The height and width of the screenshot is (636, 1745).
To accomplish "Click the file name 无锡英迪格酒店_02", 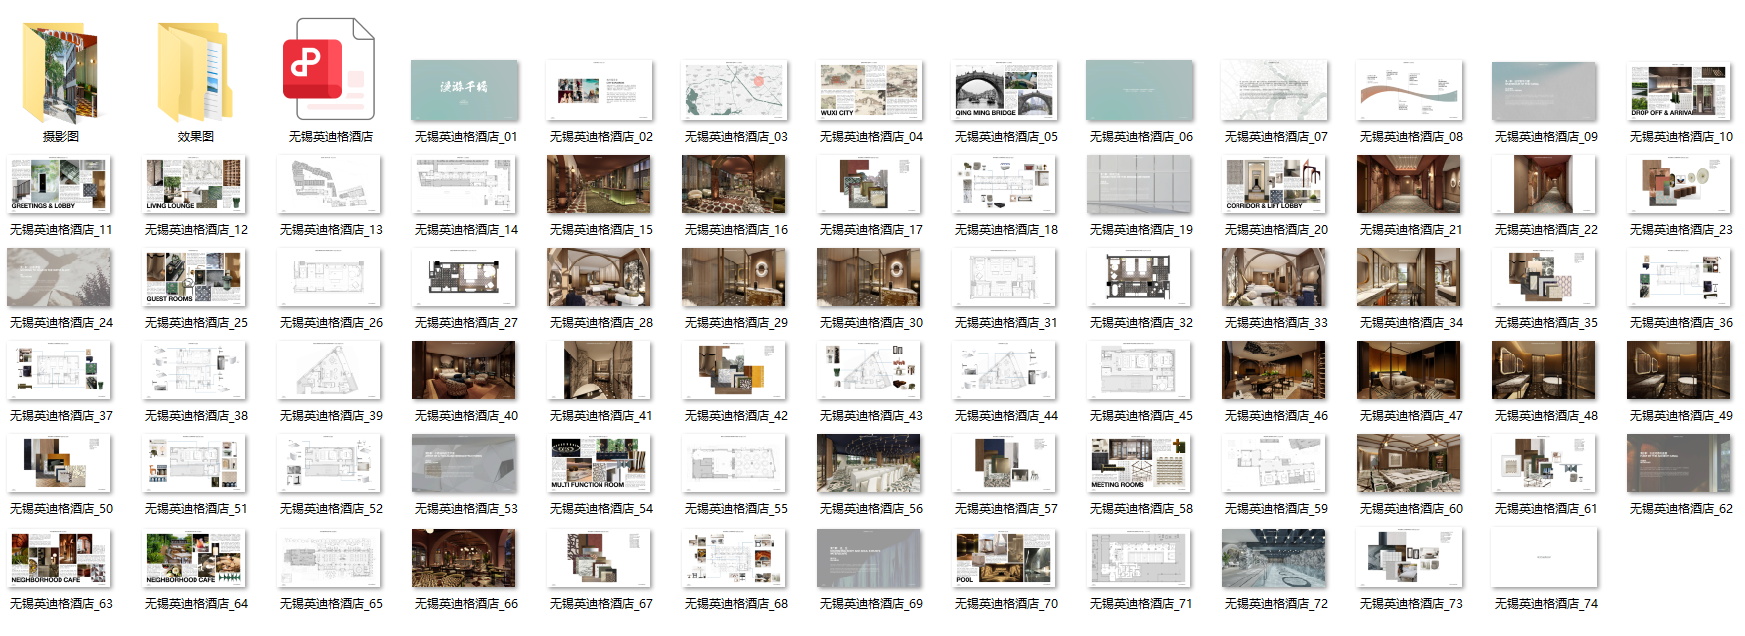I will [601, 137].
